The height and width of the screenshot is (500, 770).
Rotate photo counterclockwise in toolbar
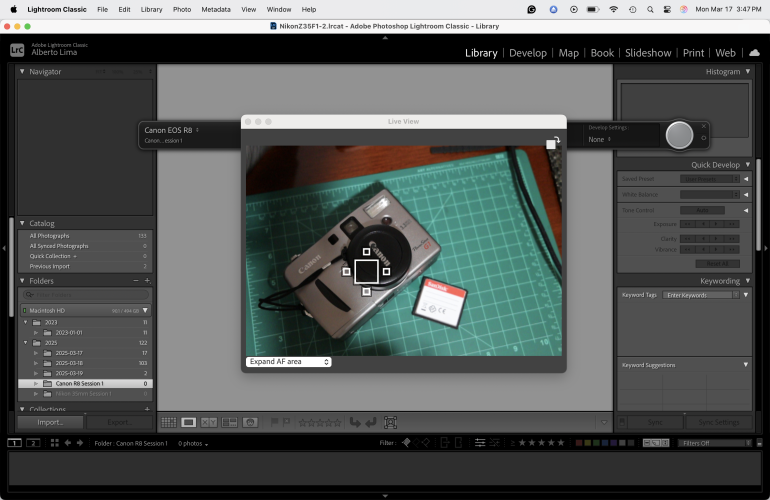click(x=355, y=422)
